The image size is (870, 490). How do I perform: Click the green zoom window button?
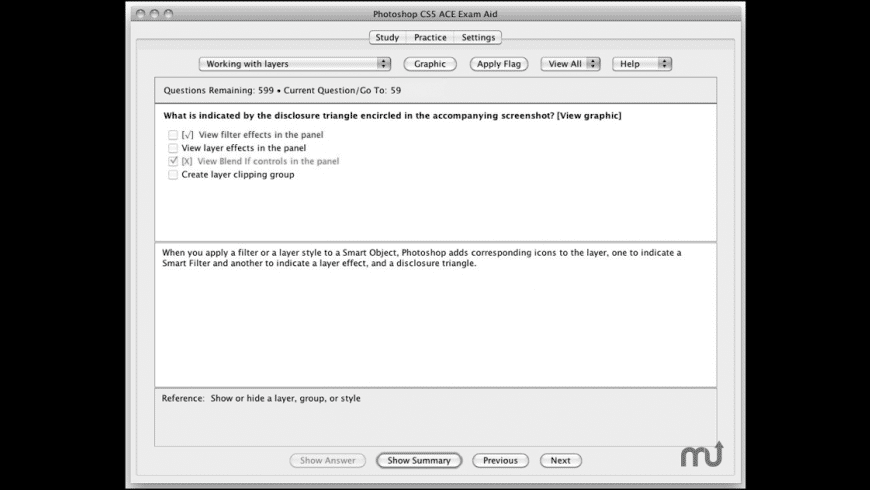tap(168, 14)
